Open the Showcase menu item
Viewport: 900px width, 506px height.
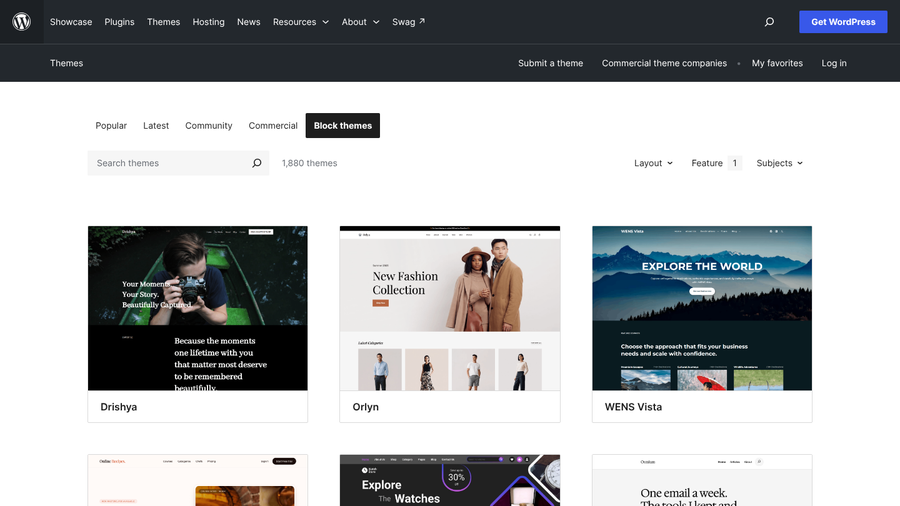[x=71, y=22]
